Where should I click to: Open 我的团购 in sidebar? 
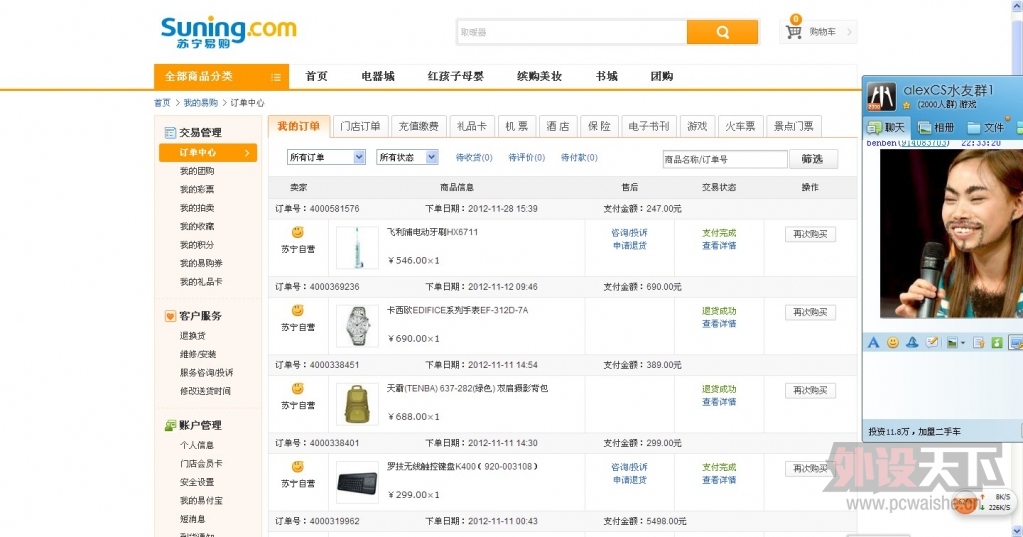coord(197,171)
